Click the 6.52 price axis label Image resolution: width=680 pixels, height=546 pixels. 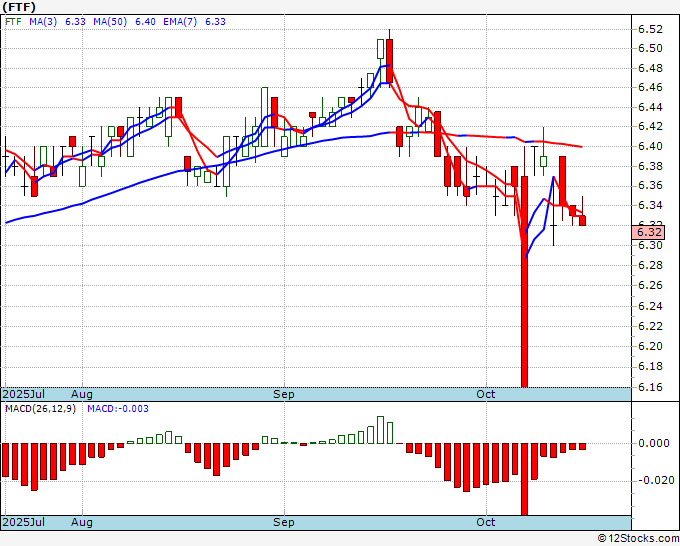[x=650, y=29]
